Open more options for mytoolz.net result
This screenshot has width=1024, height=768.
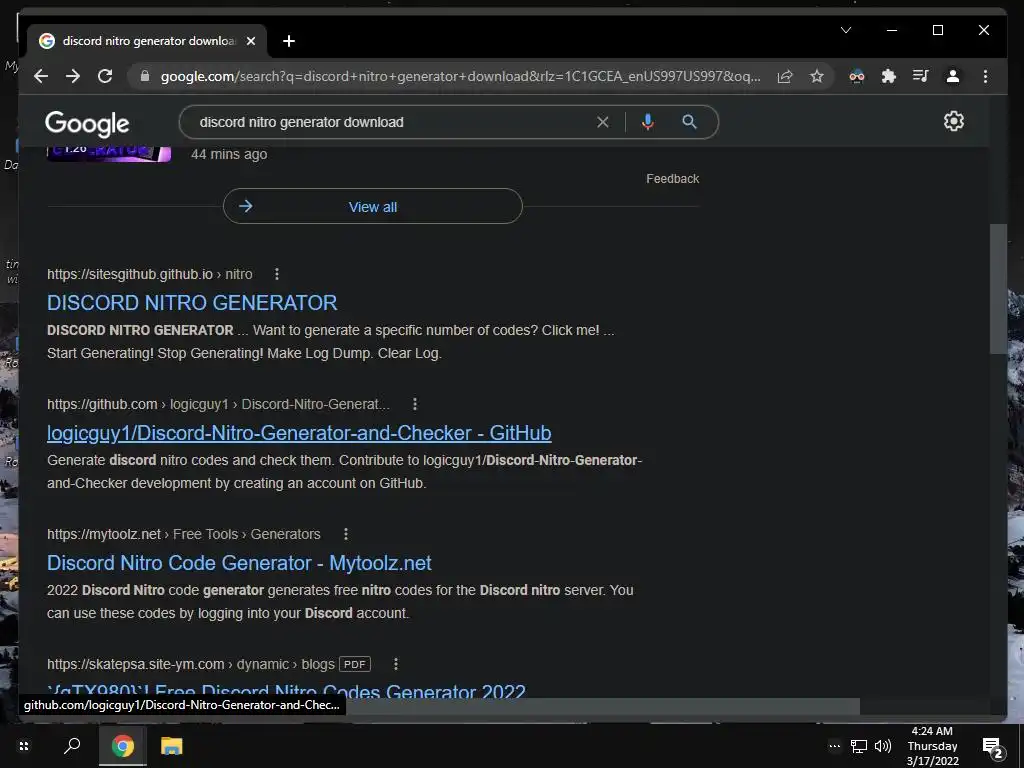tap(345, 534)
